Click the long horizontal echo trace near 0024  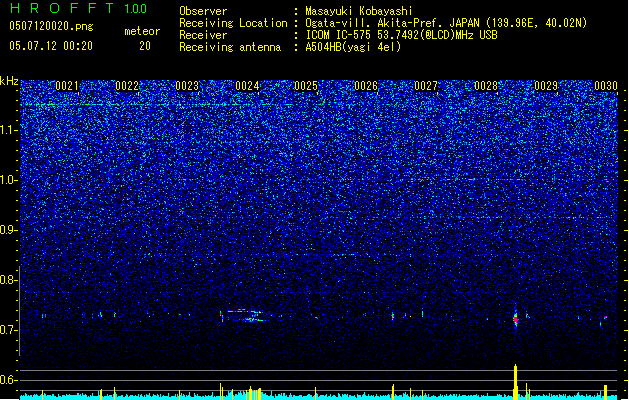(244, 315)
